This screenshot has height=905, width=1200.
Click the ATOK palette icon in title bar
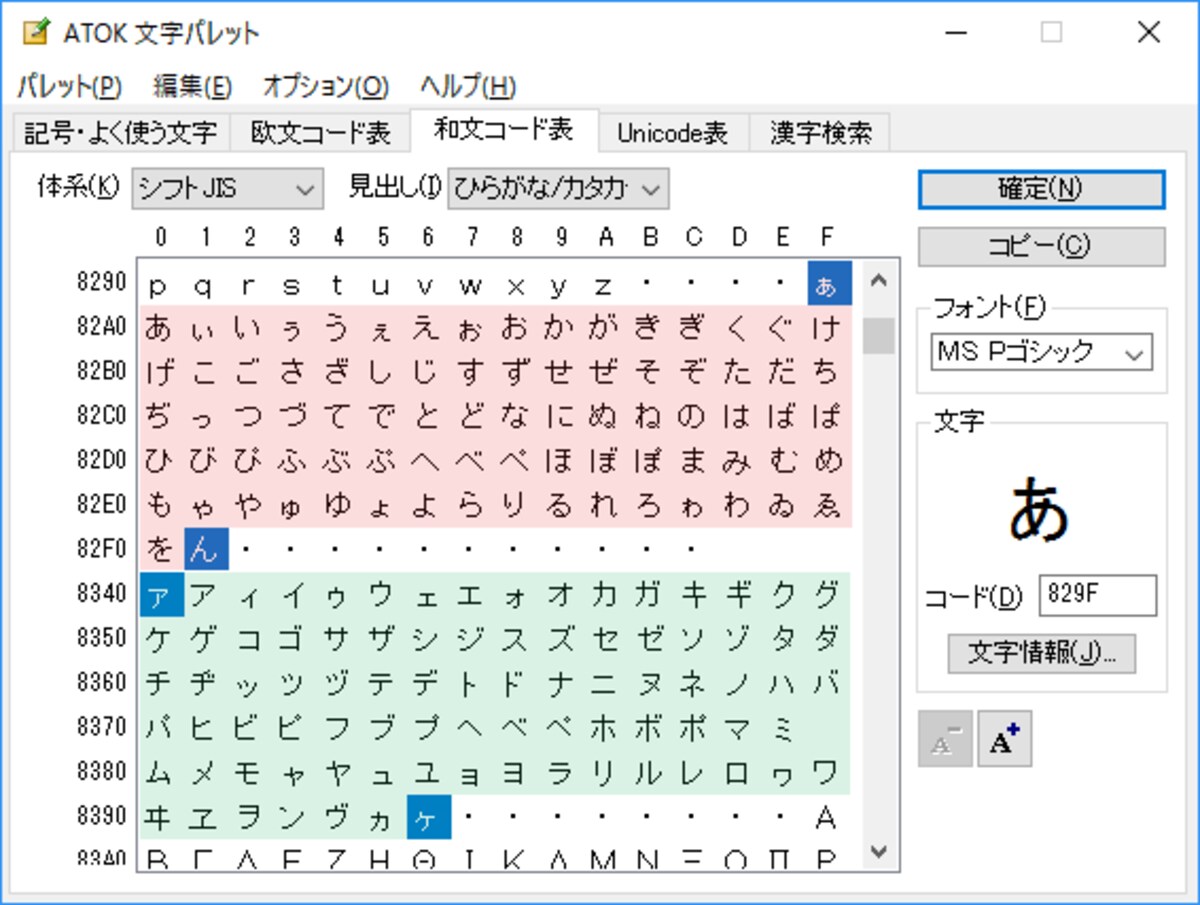point(36,32)
